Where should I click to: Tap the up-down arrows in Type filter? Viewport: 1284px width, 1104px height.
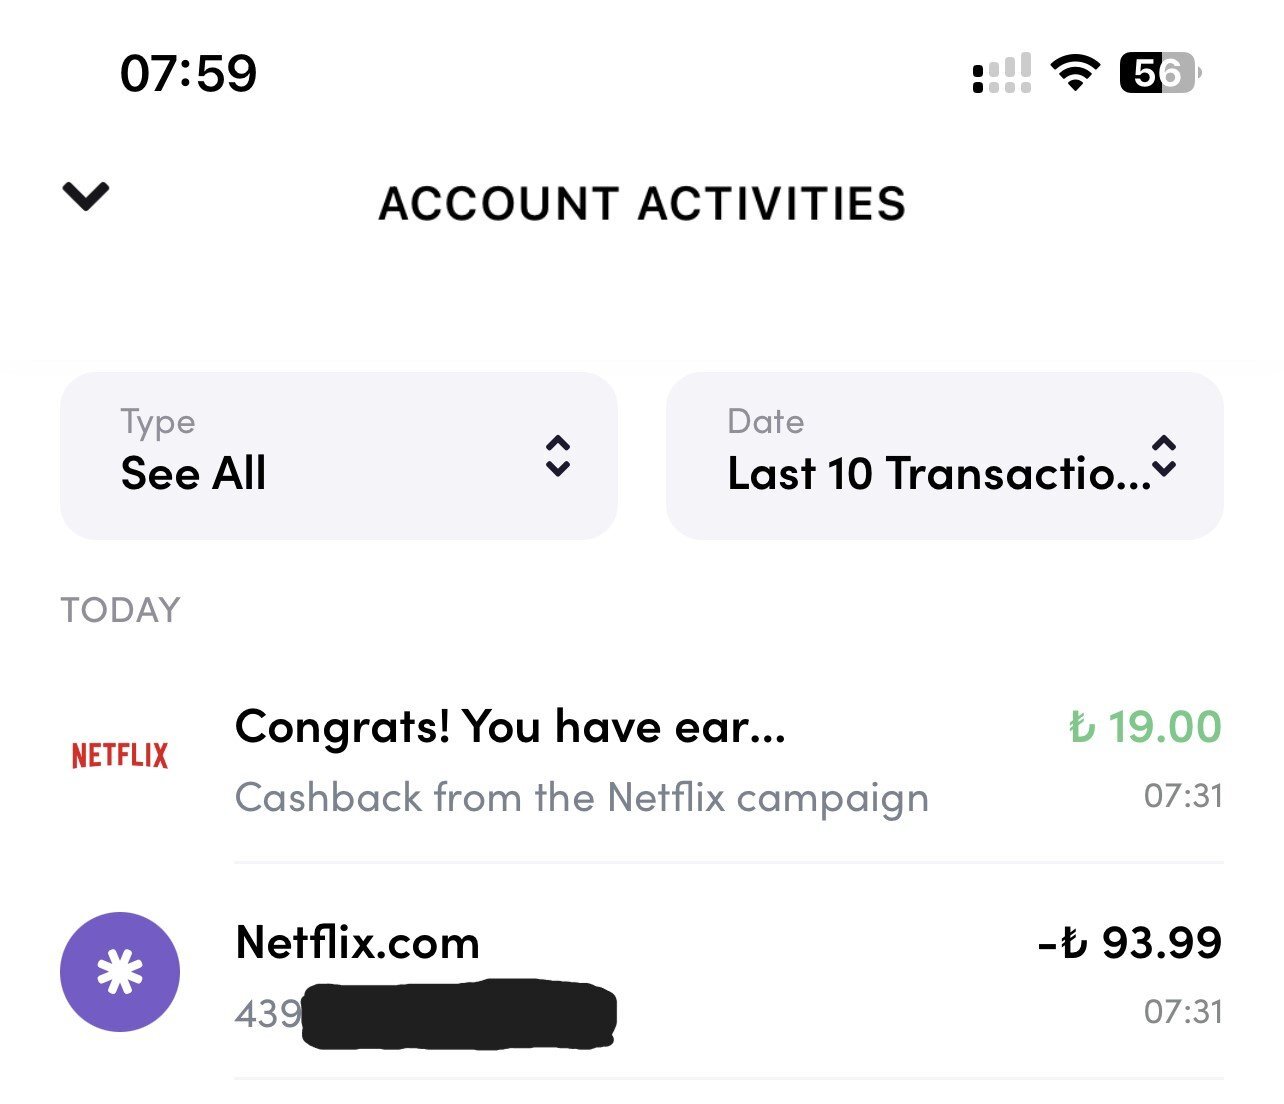(557, 456)
